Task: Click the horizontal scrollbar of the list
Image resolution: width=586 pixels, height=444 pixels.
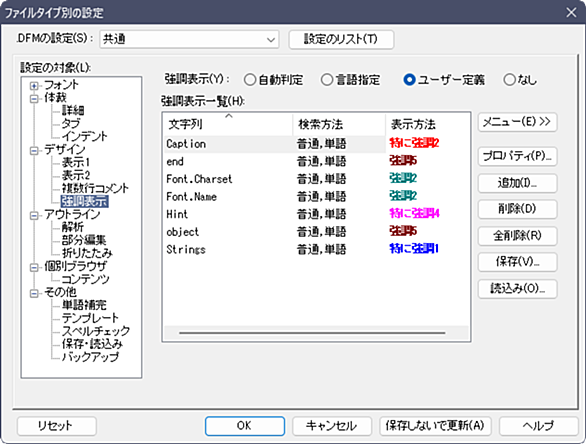Action: [x=316, y=333]
